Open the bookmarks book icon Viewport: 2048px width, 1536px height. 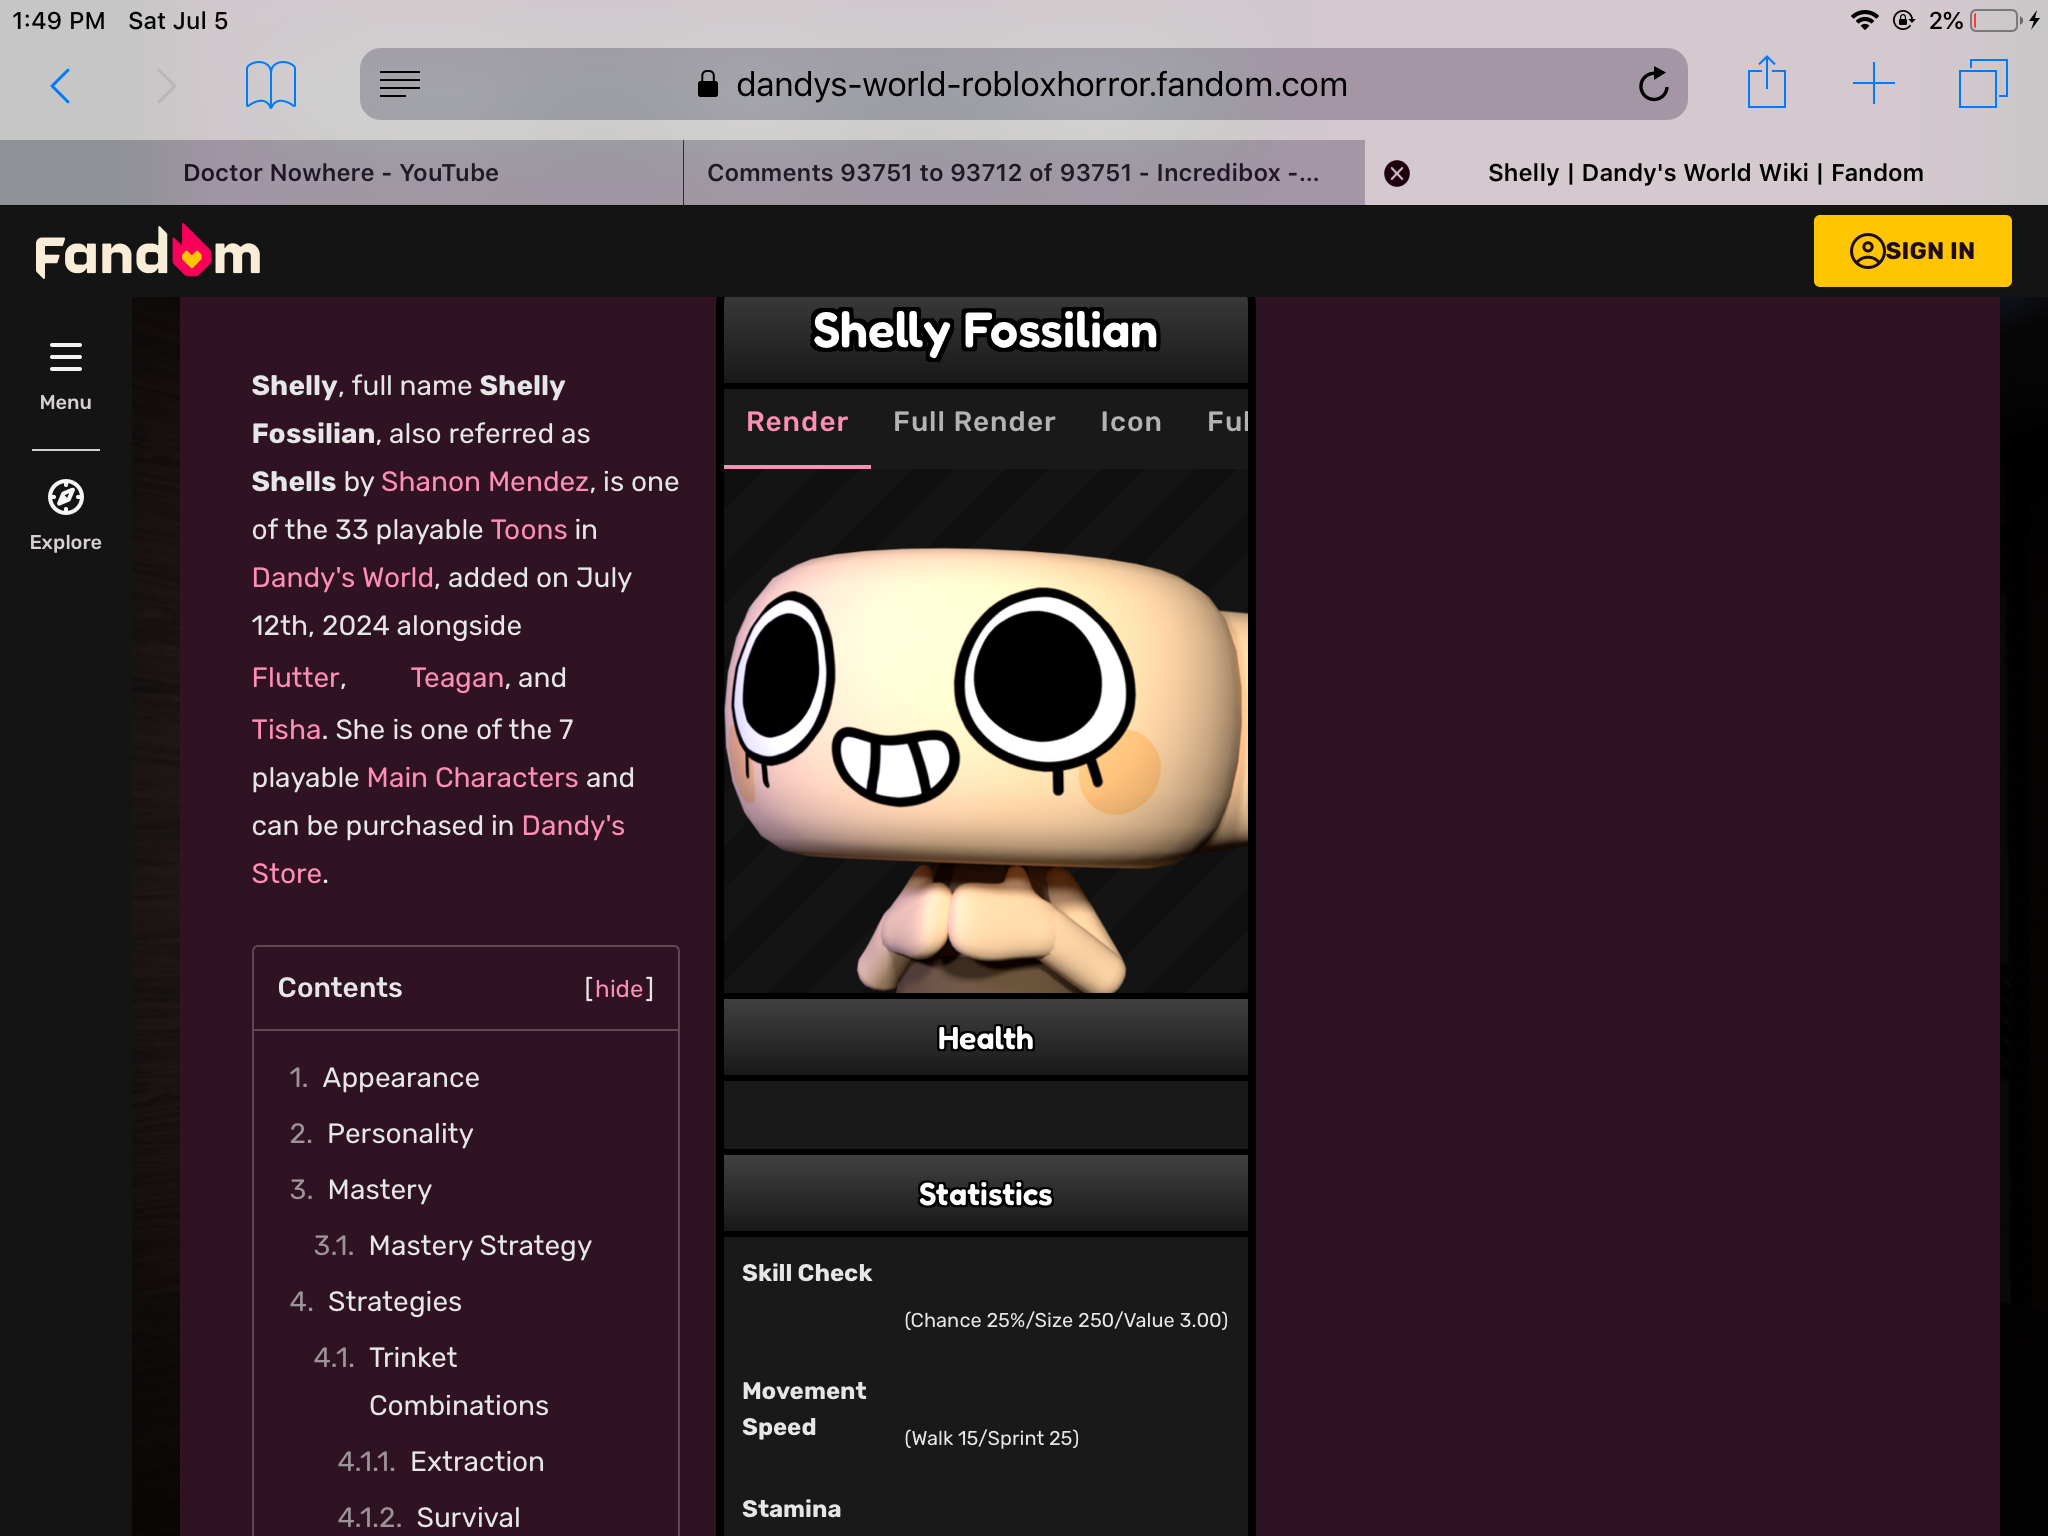coord(270,85)
